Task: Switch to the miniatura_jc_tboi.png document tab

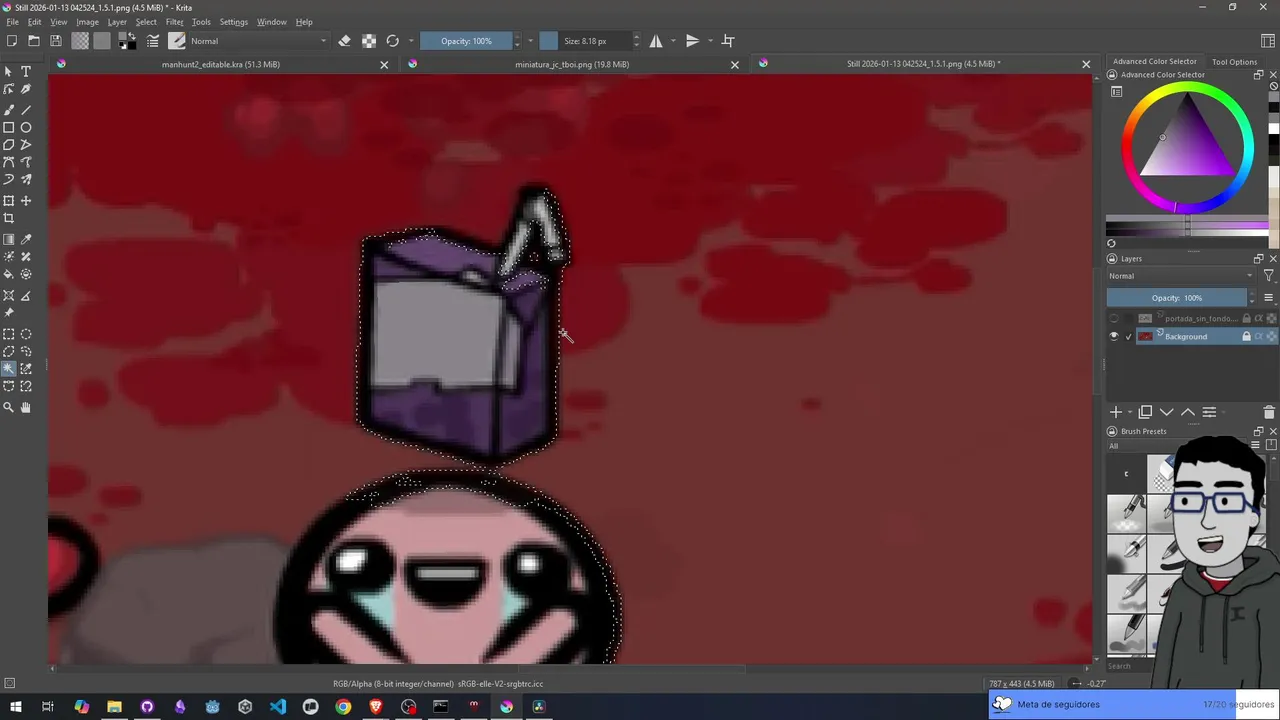Action: (572, 64)
